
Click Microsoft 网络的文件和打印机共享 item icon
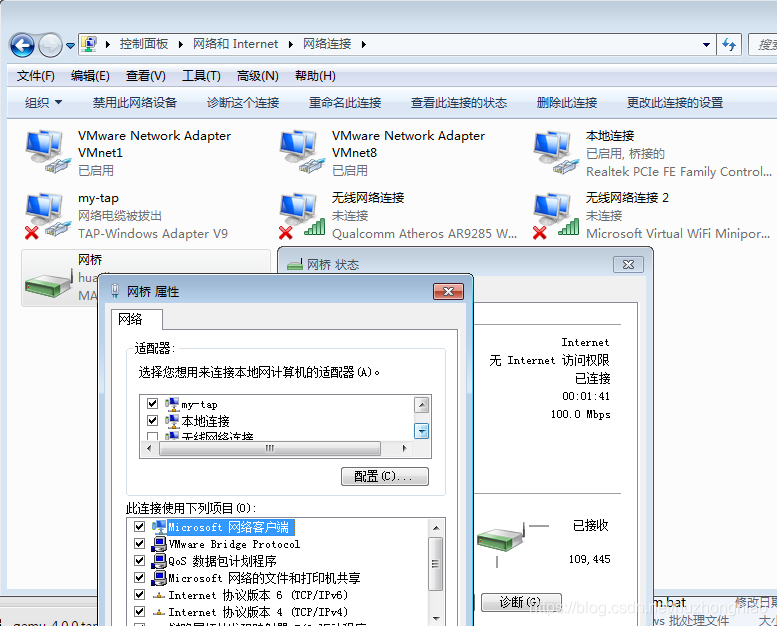click(x=159, y=577)
